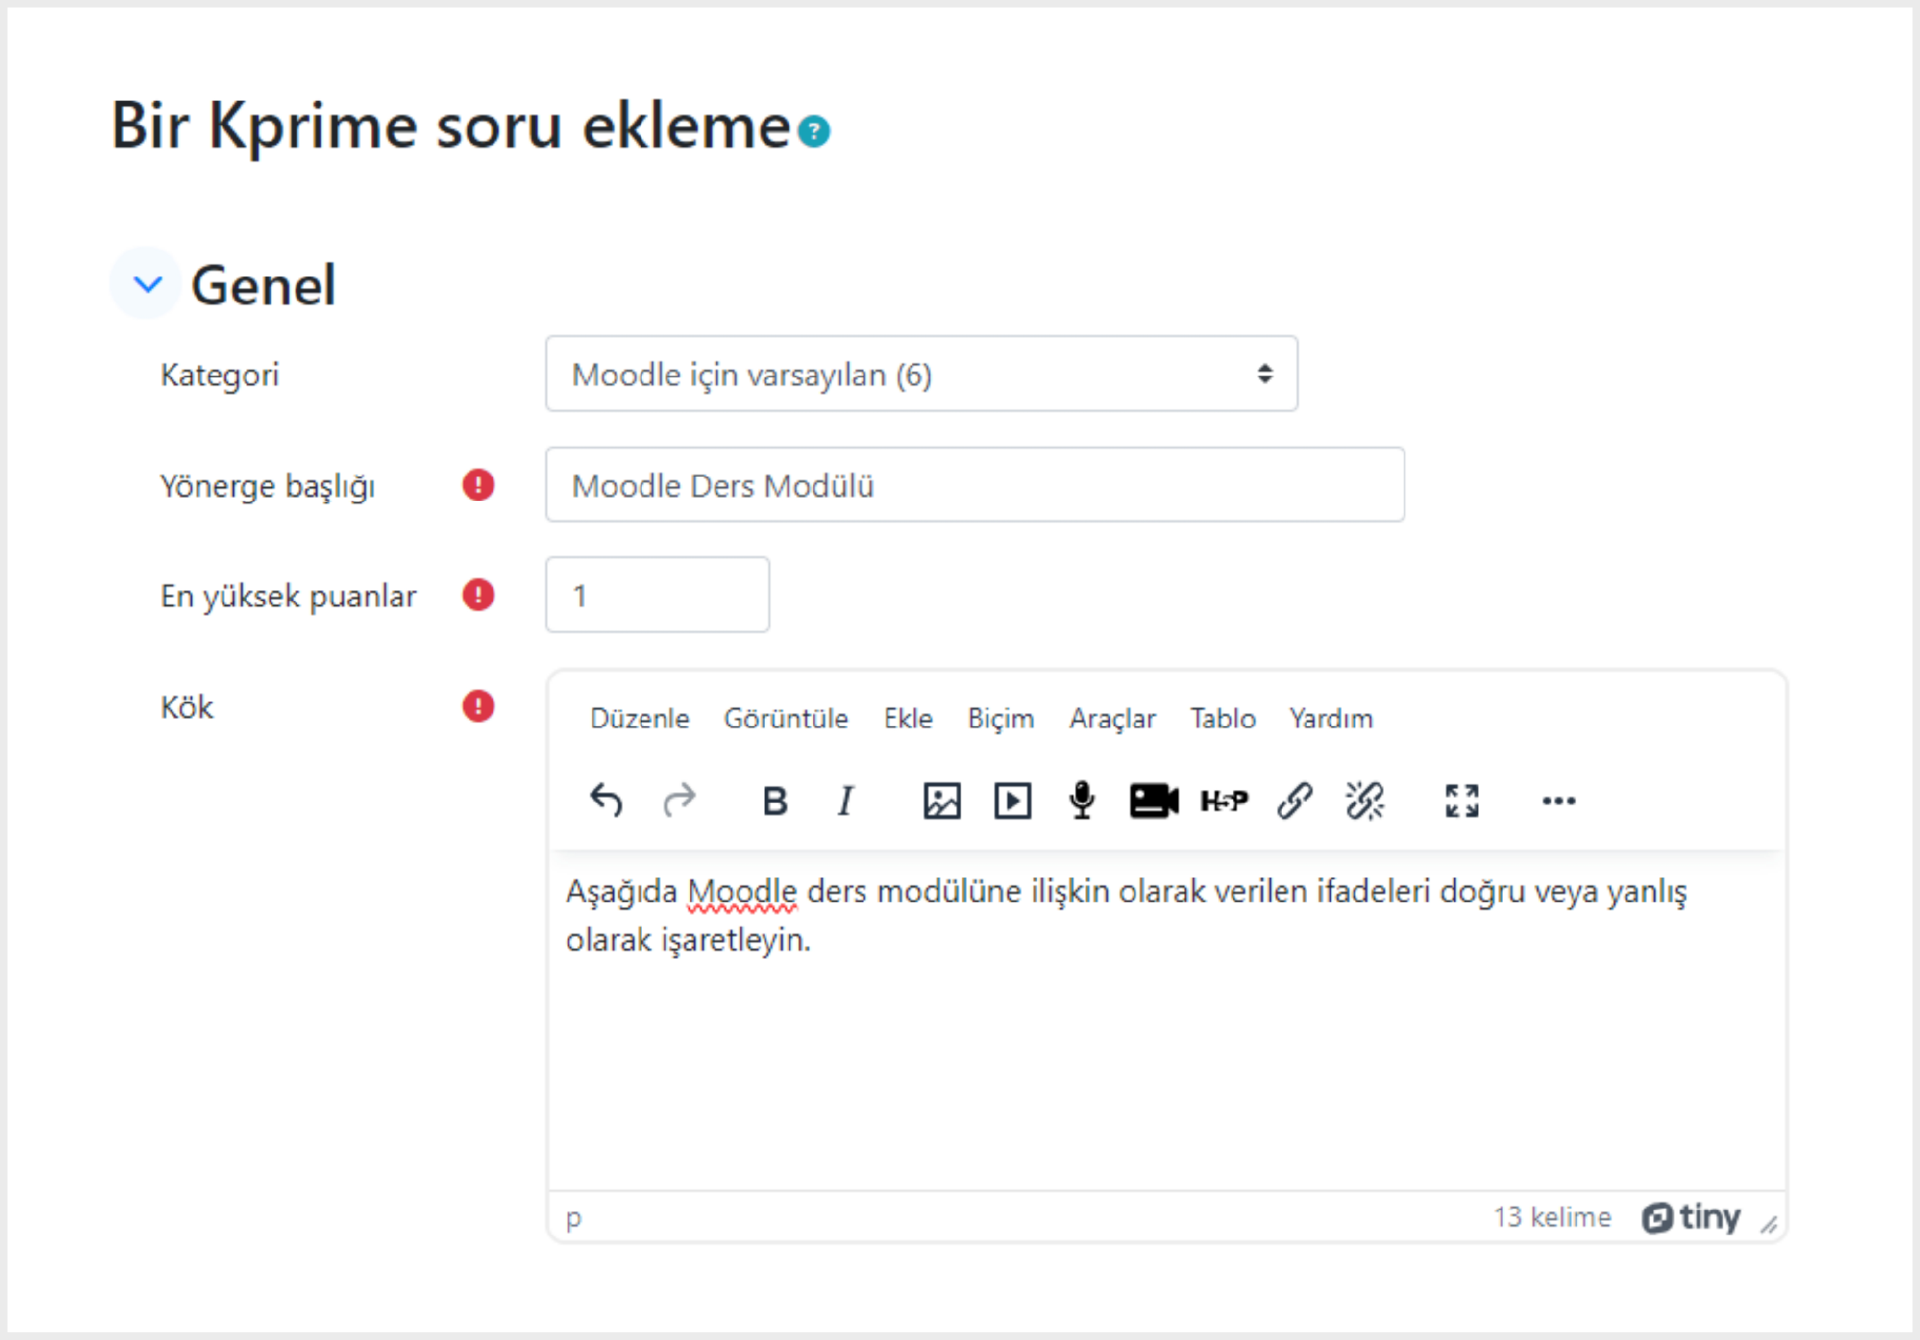Viewport: 1920px width, 1340px height.
Task: Open the Görüntüle editor menu
Action: 786,718
